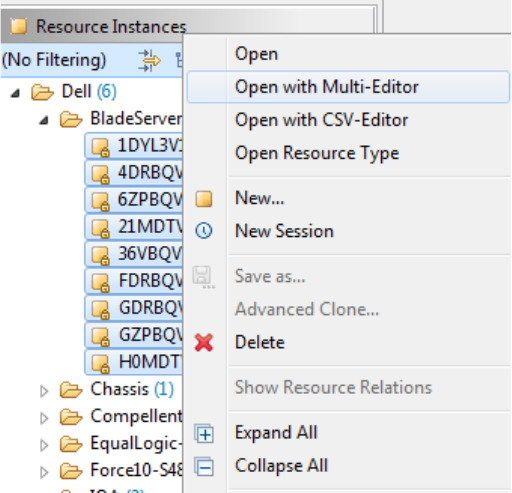Screen dimensions: 512x493
Task: Expand the Chassis folder node
Action: click(x=44, y=391)
